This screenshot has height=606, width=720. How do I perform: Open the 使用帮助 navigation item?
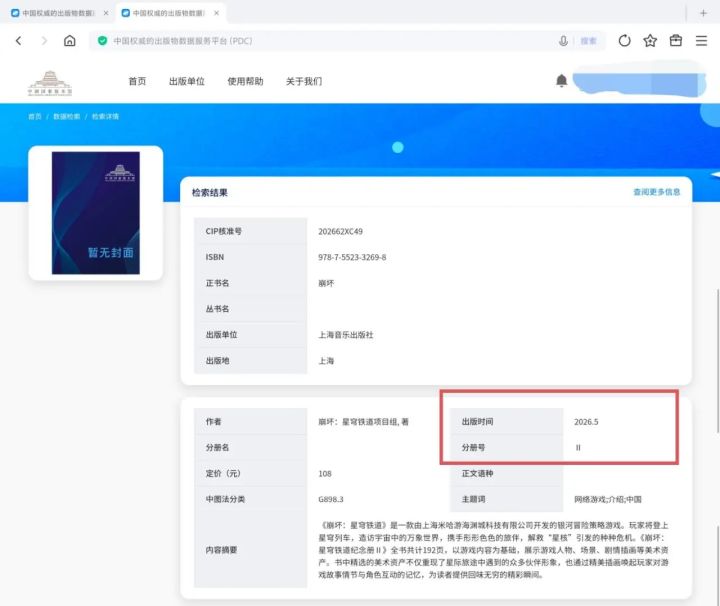(x=245, y=81)
